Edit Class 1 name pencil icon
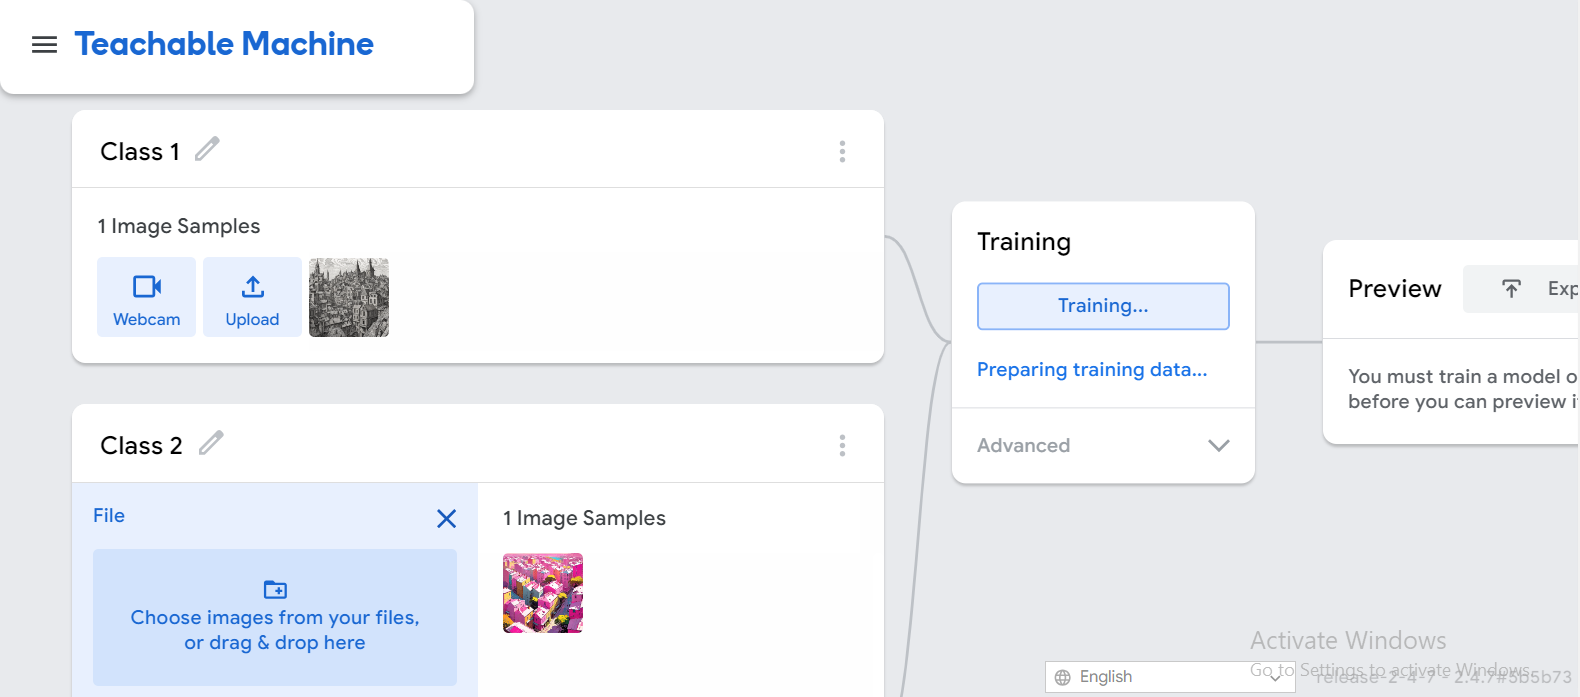The width and height of the screenshot is (1580, 697). click(x=207, y=149)
